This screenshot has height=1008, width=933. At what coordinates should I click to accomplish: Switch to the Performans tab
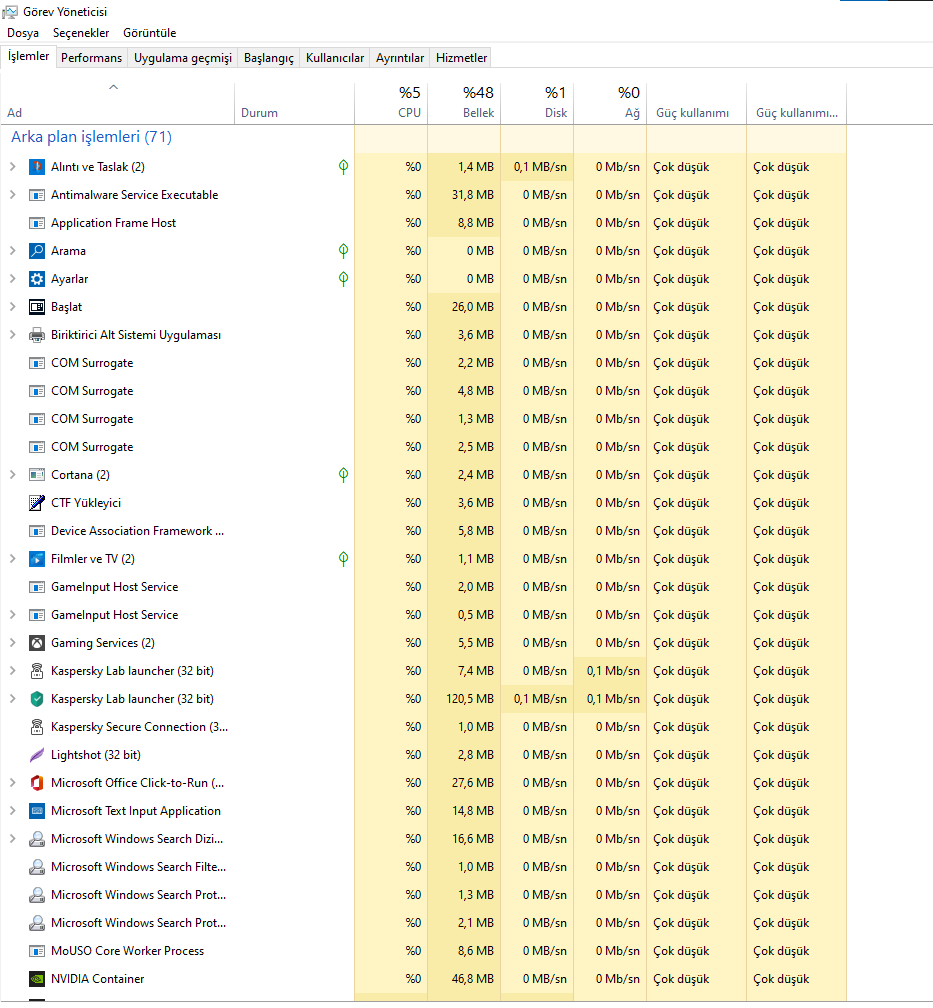click(91, 58)
